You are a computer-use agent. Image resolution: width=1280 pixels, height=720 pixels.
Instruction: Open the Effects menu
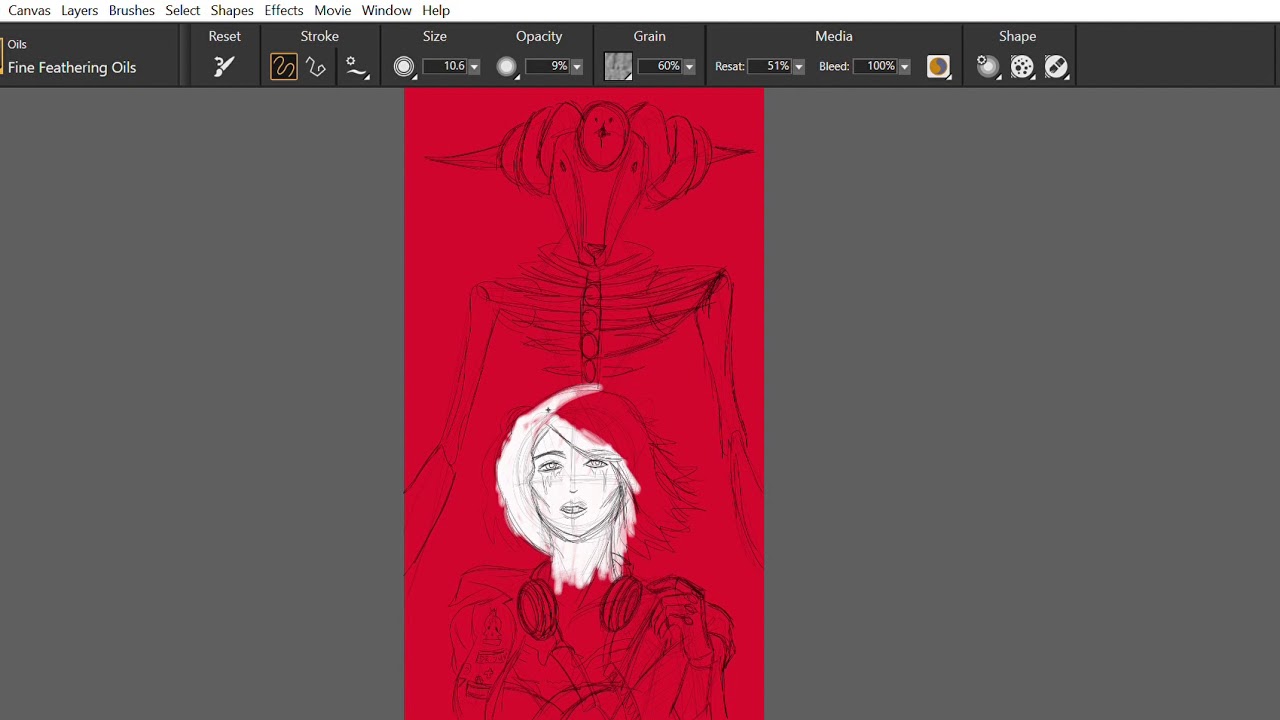284,10
